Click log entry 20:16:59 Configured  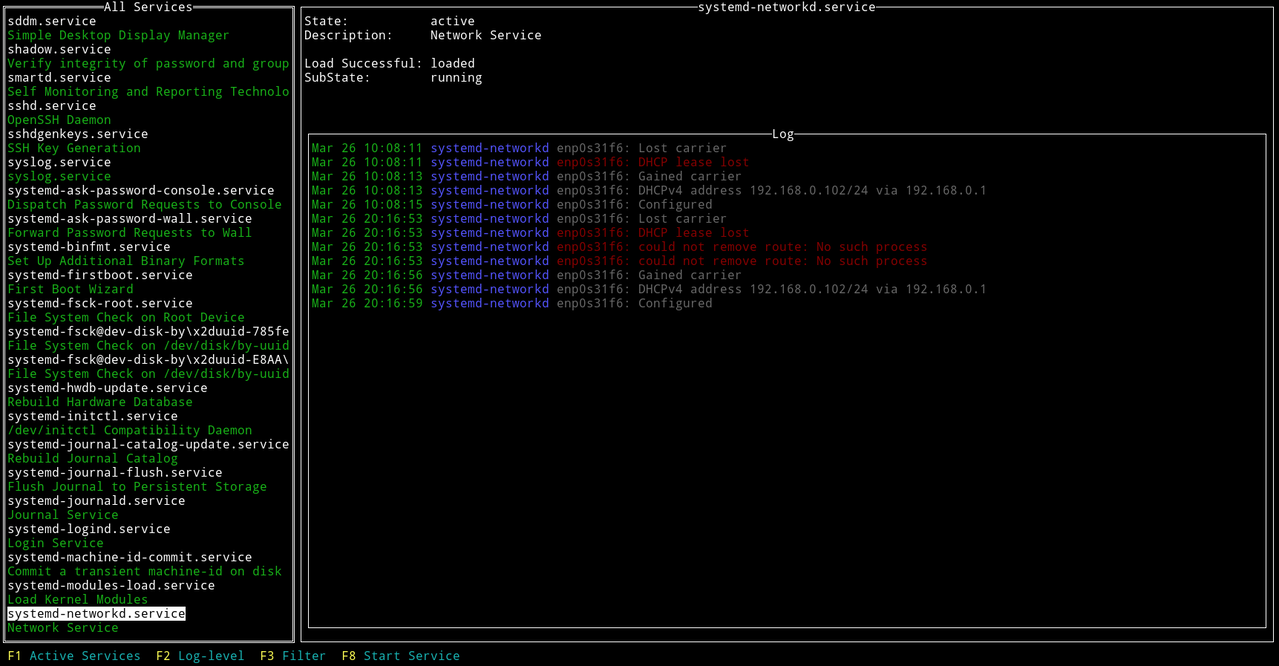[x=512, y=303]
